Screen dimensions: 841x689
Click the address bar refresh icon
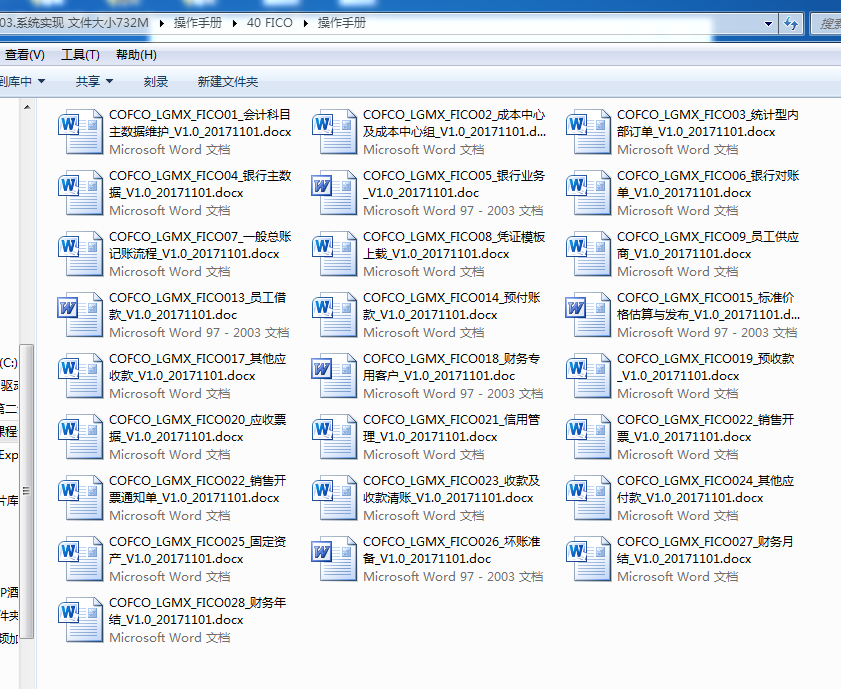(x=791, y=24)
